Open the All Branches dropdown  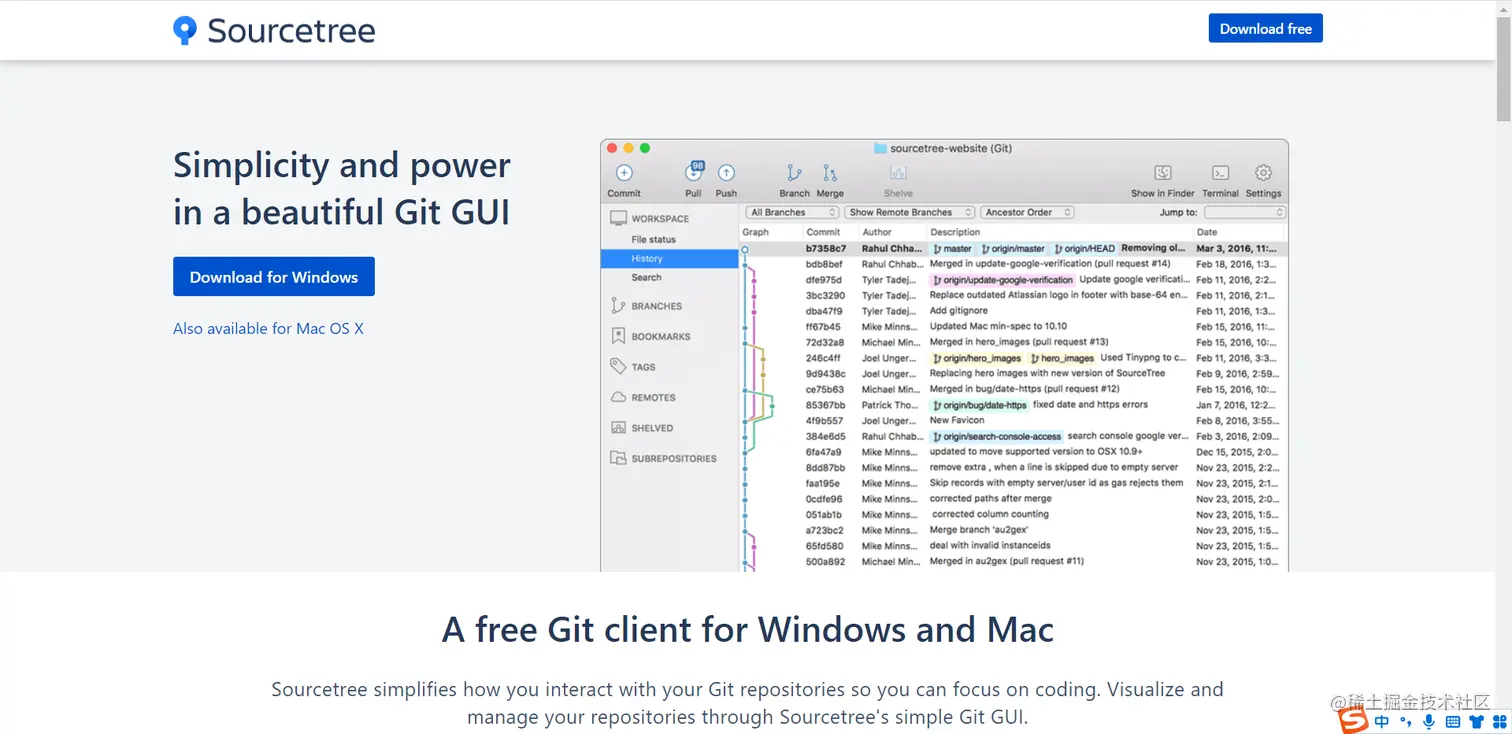point(792,212)
